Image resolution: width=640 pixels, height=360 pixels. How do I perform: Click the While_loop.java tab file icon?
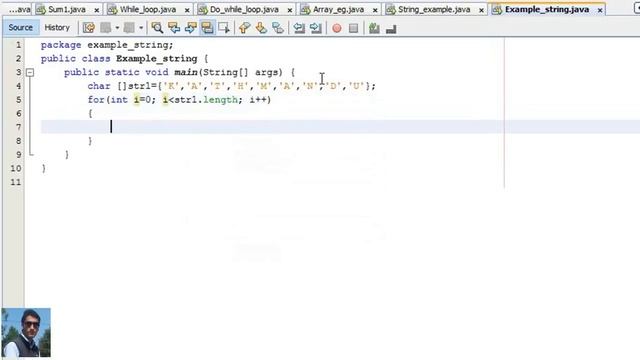pyautogui.click(x=112, y=9)
